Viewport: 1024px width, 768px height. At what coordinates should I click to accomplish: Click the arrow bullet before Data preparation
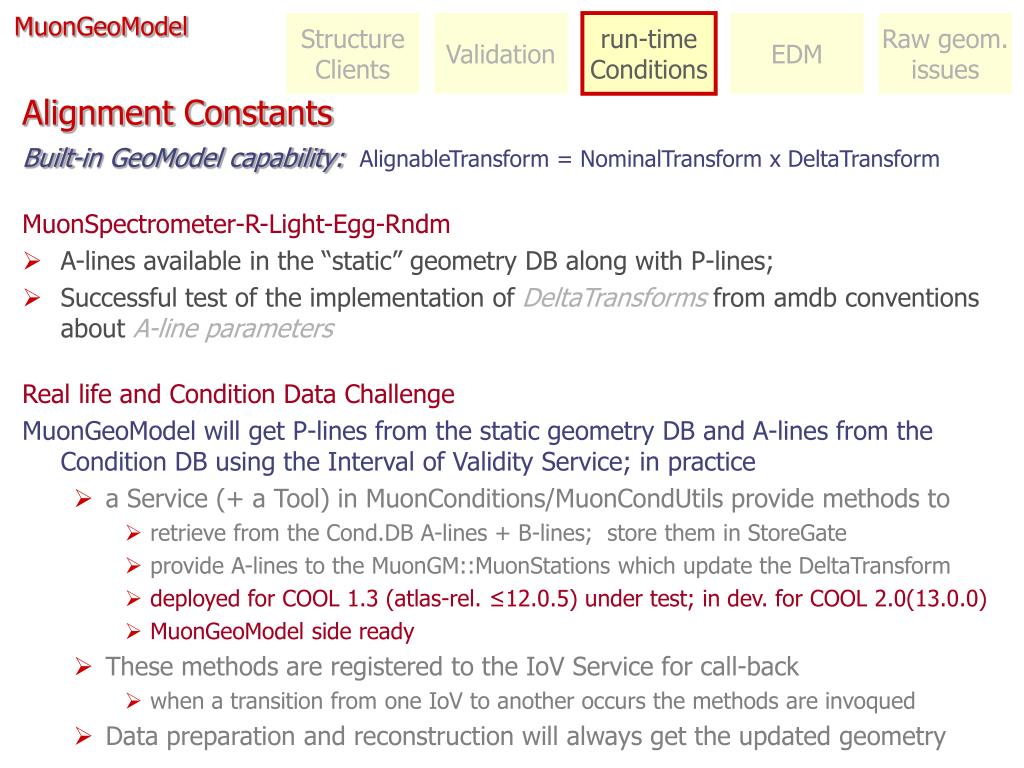[83, 737]
